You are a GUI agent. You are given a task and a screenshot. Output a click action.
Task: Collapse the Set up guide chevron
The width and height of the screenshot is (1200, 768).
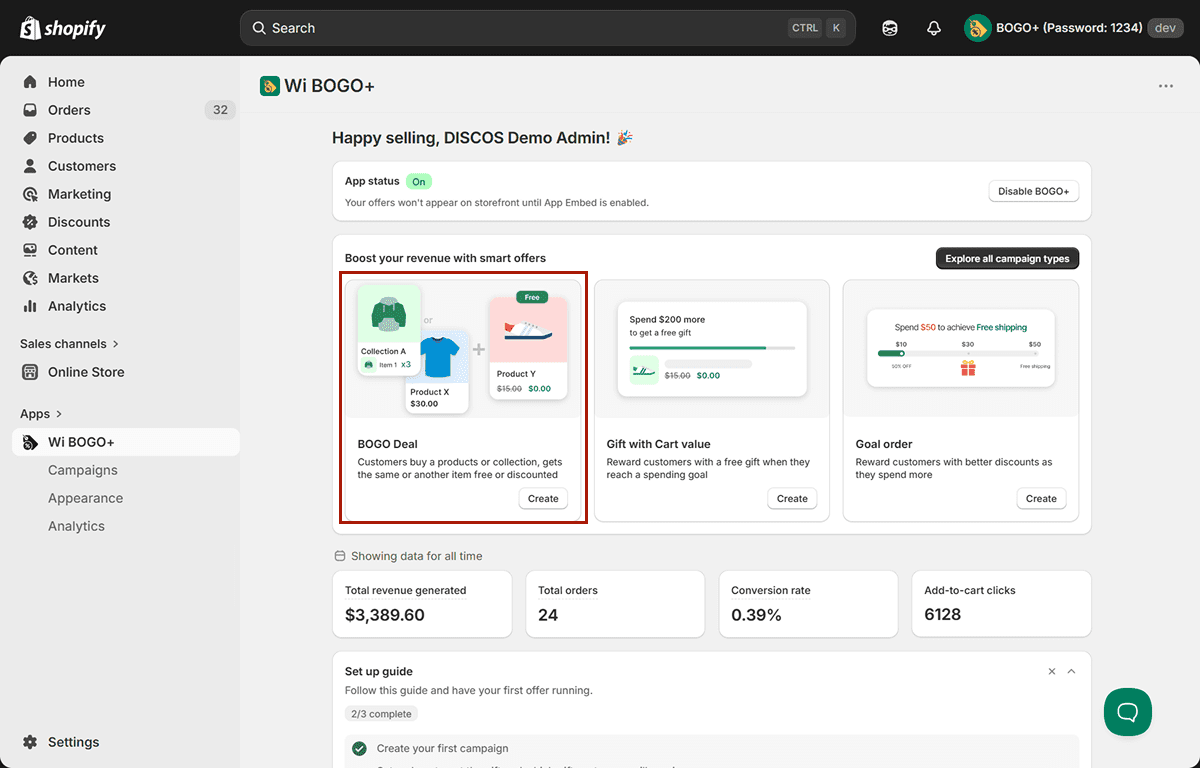[x=1071, y=672]
